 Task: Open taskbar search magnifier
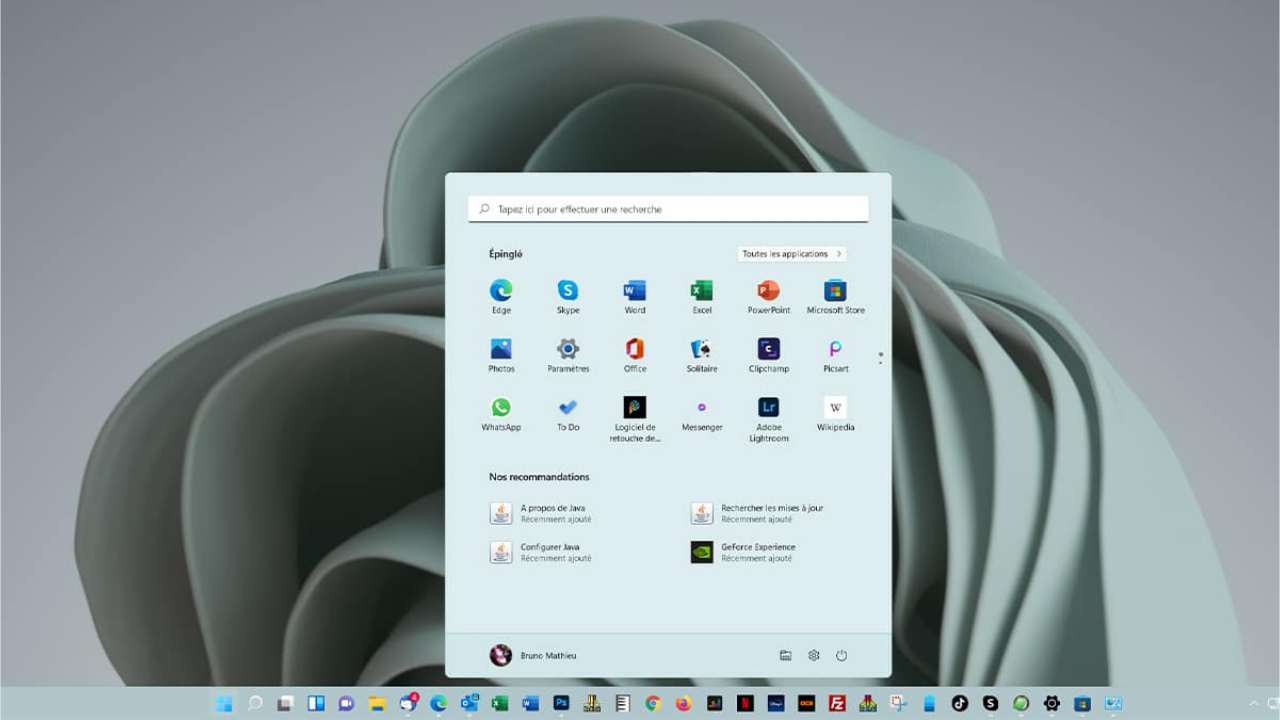(255, 703)
